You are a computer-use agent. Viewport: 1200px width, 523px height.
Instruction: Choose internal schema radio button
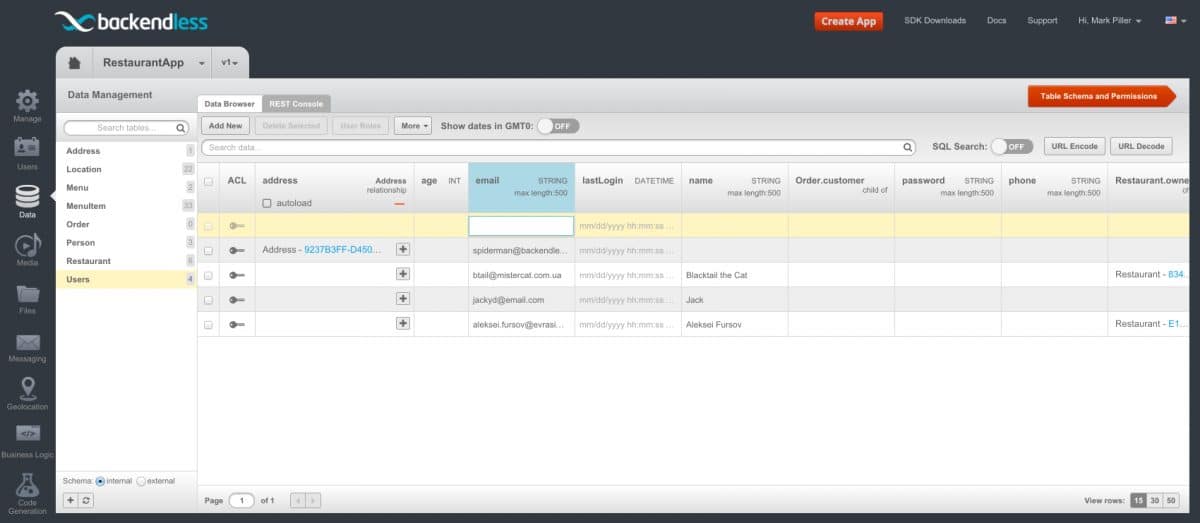click(x=100, y=481)
